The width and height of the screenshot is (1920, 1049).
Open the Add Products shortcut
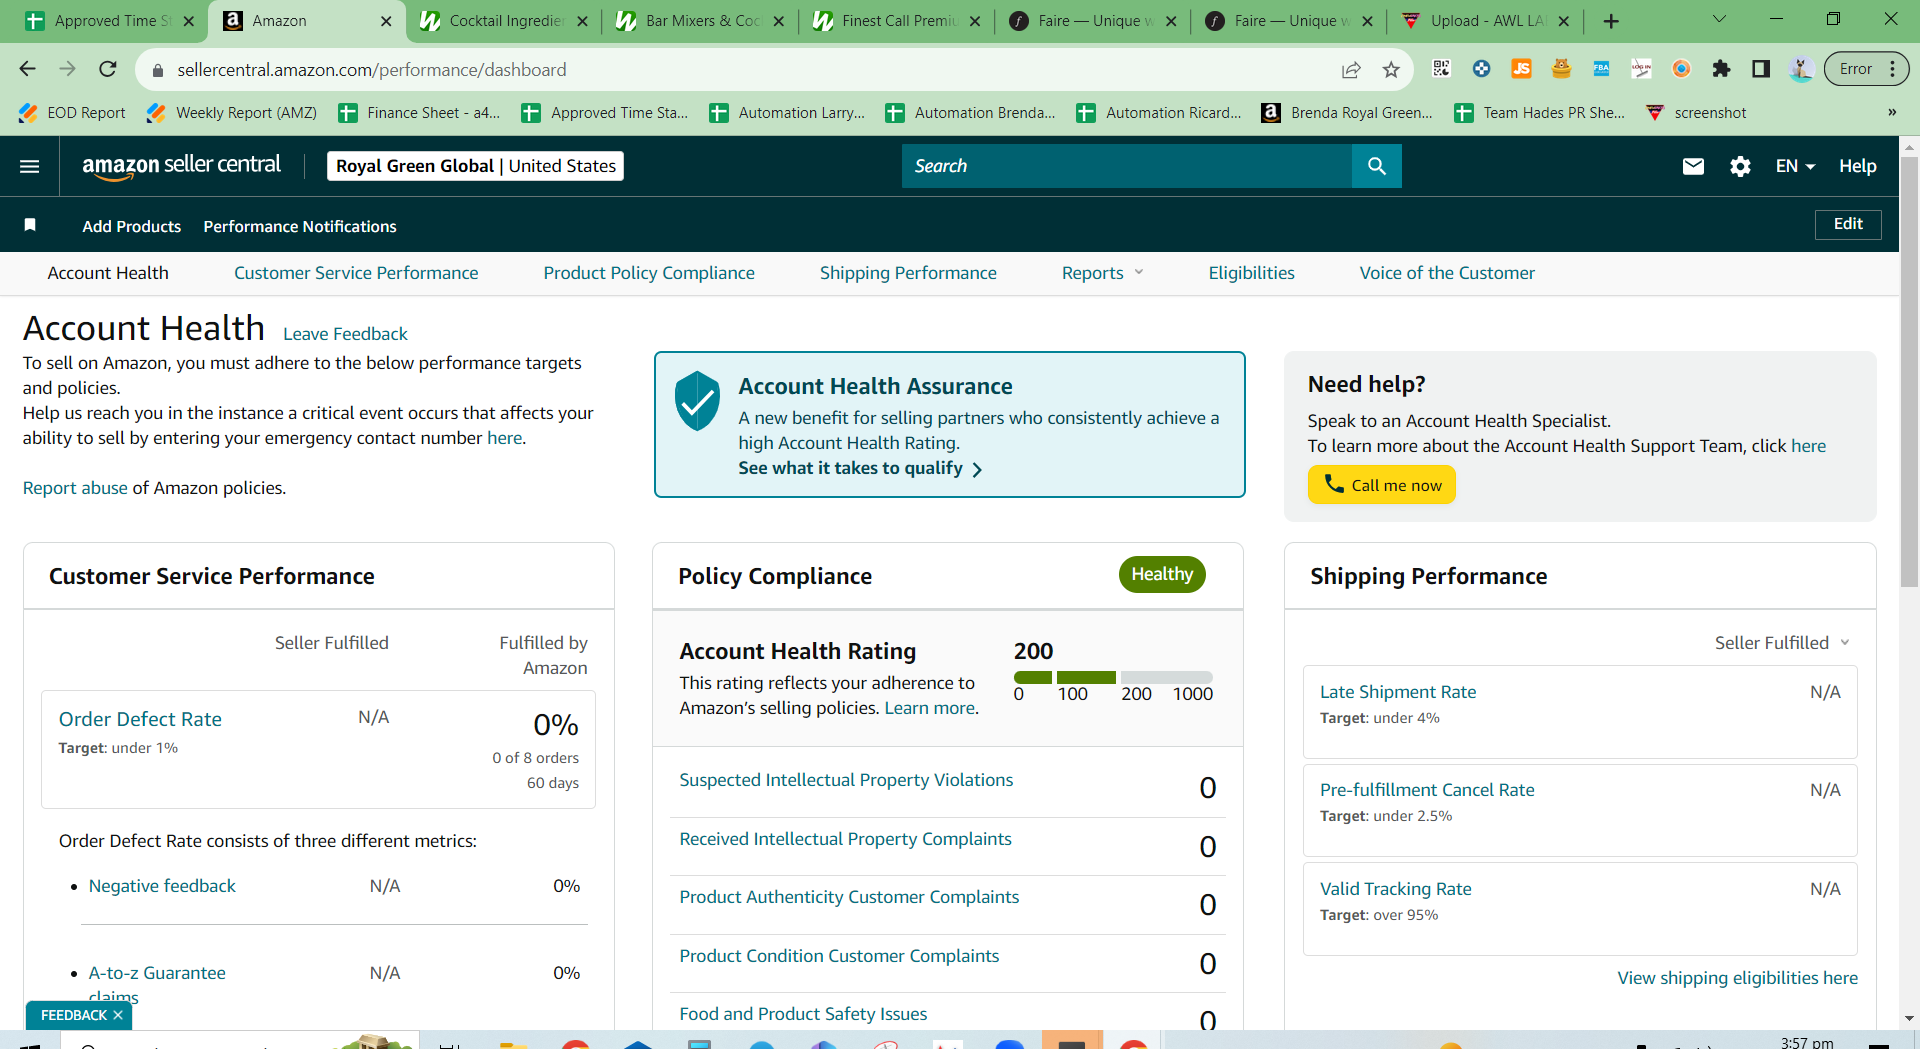coord(132,226)
